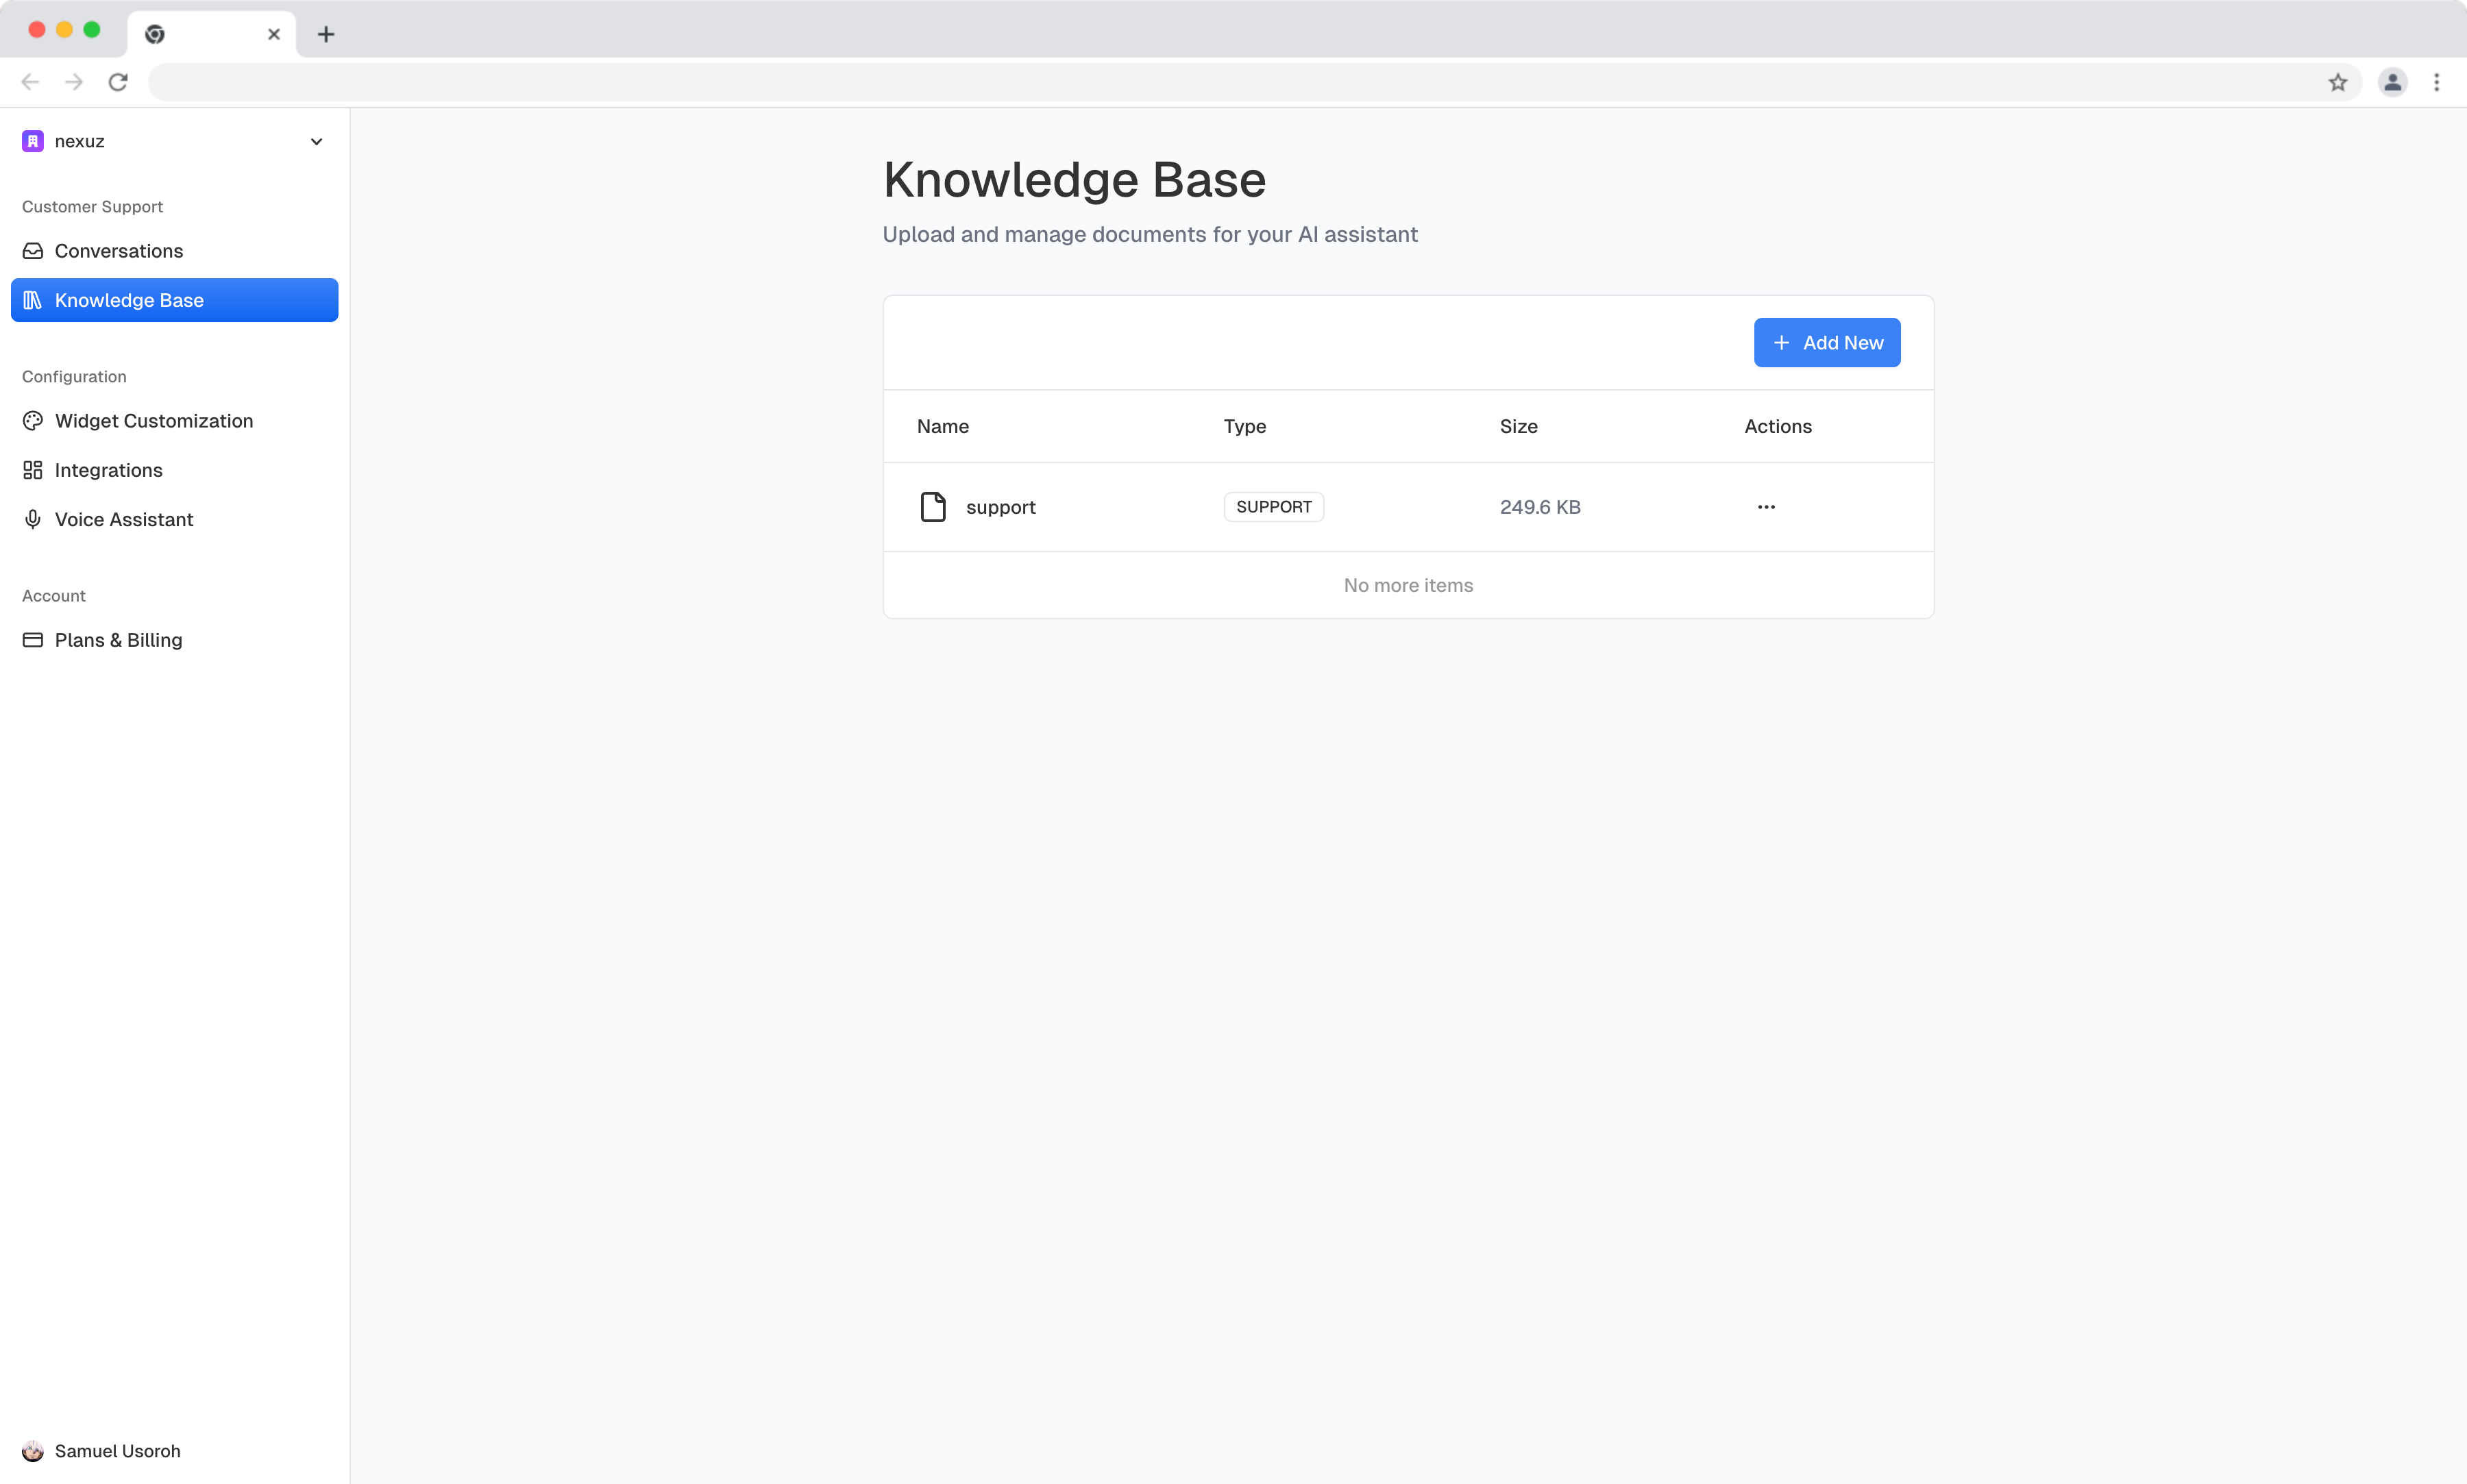The height and width of the screenshot is (1484, 2467).
Task: Open a new browser tab
Action: 326,34
